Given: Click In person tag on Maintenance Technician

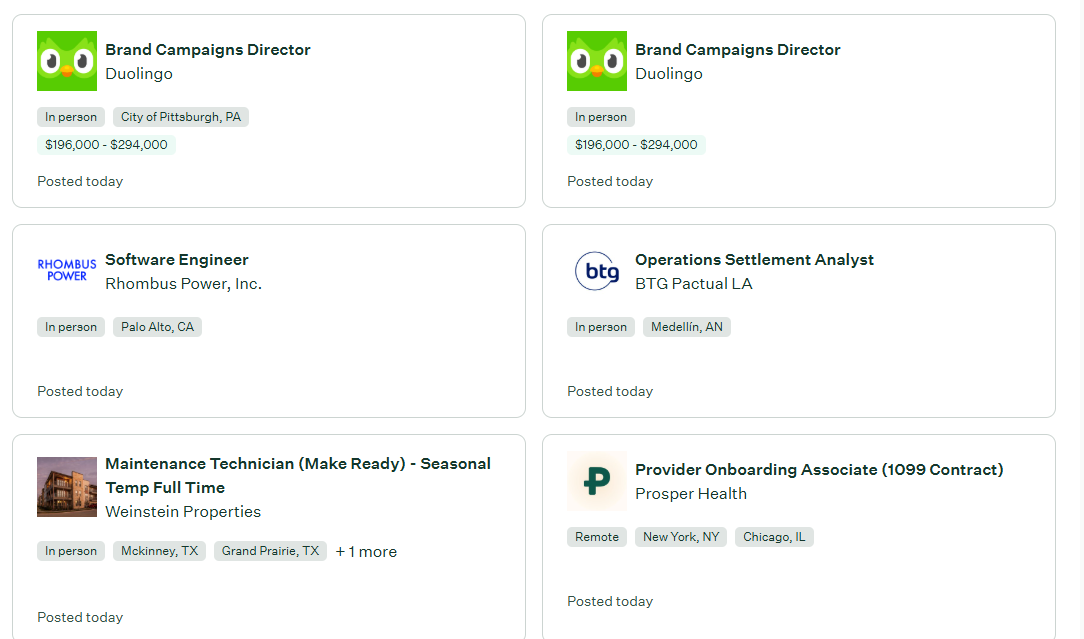Looking at the screenshot, I should coord(71,551).
